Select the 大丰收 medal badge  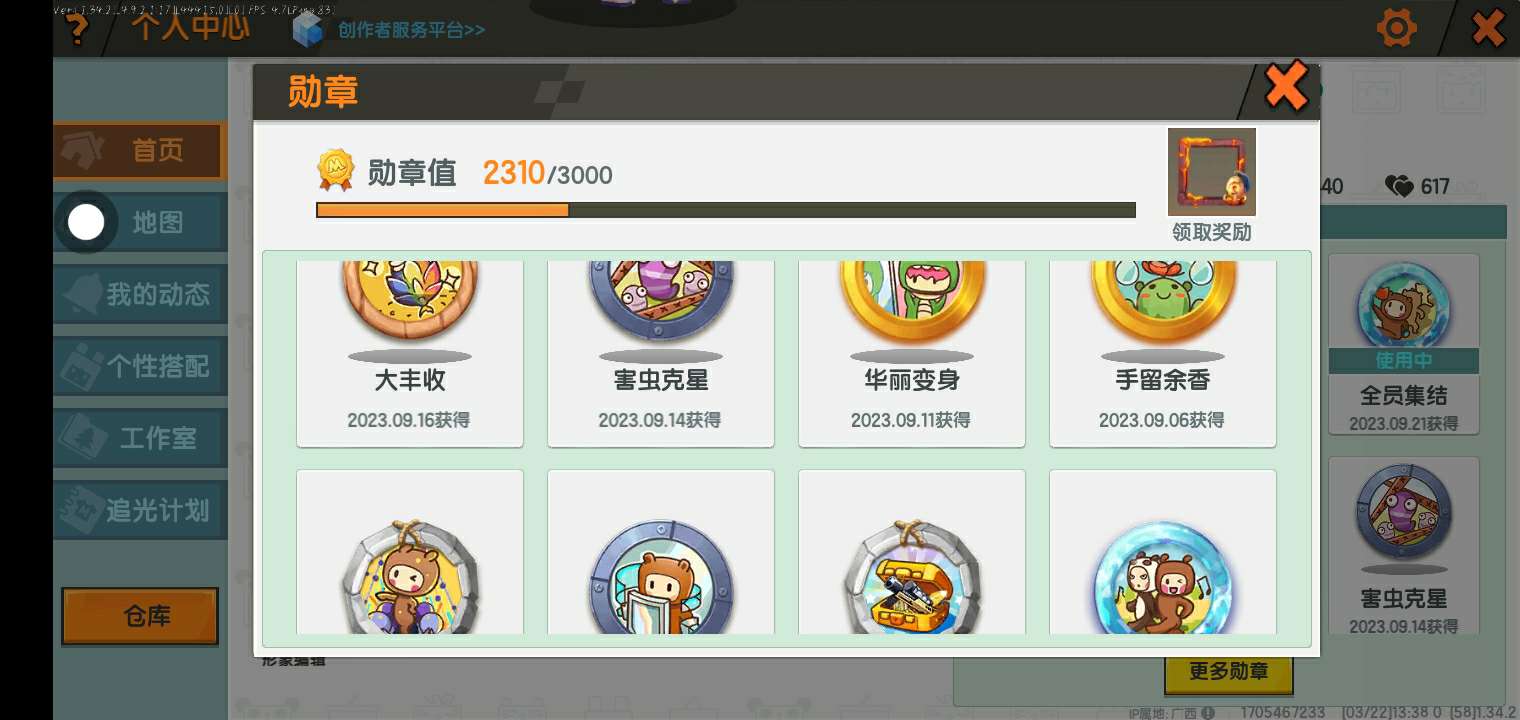410,353
